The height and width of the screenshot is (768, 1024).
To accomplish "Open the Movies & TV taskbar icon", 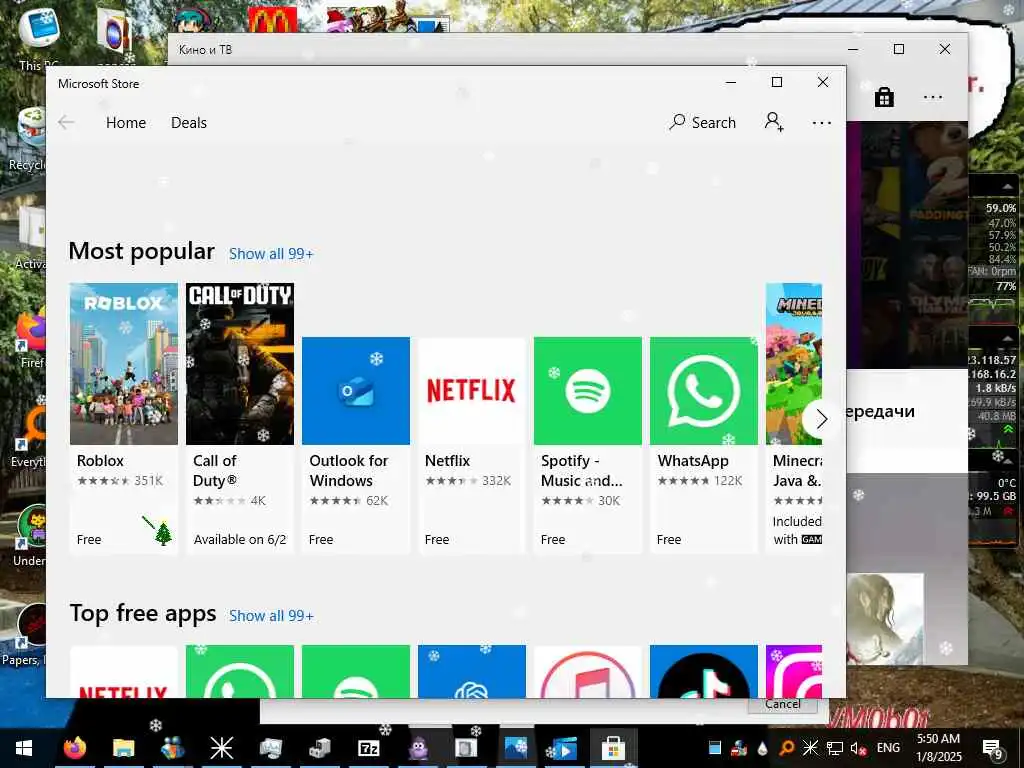I will [563, 748].
